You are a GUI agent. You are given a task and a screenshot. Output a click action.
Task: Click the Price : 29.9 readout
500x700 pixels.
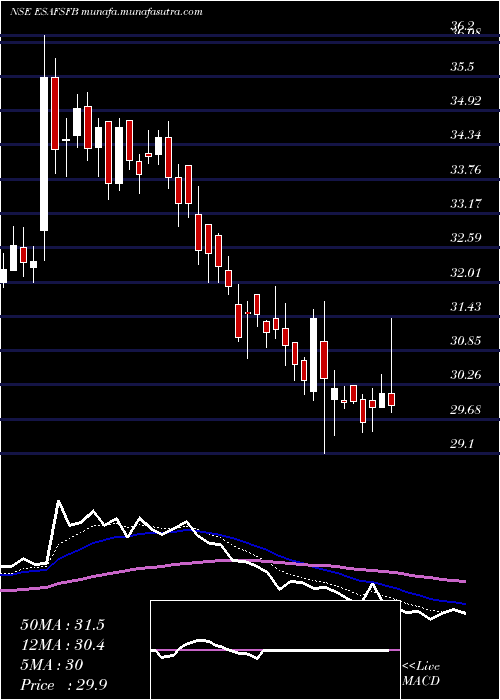point(63,685)
